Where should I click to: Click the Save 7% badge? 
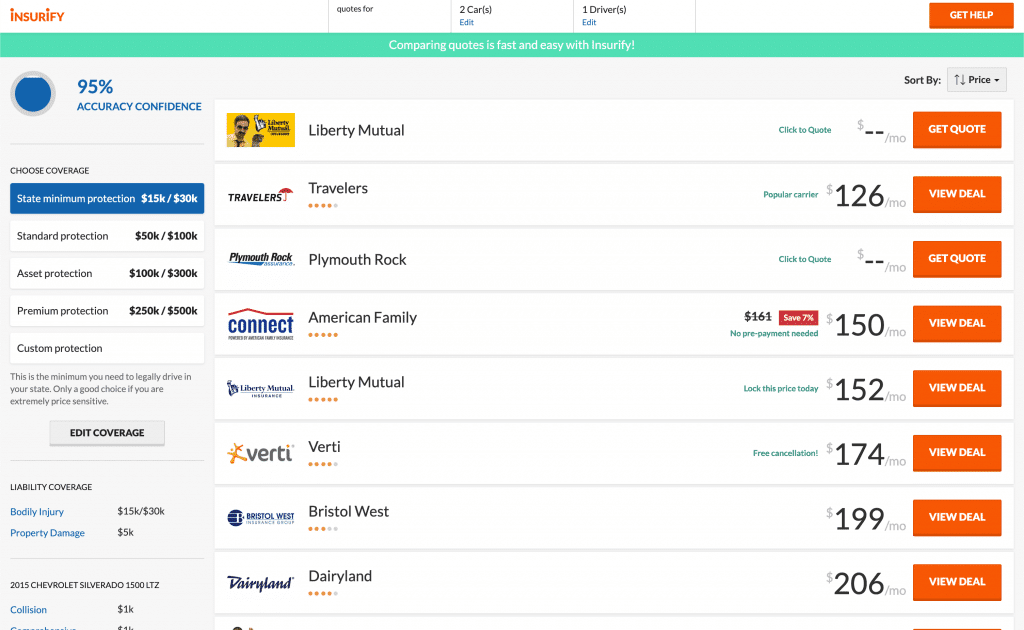798,317
